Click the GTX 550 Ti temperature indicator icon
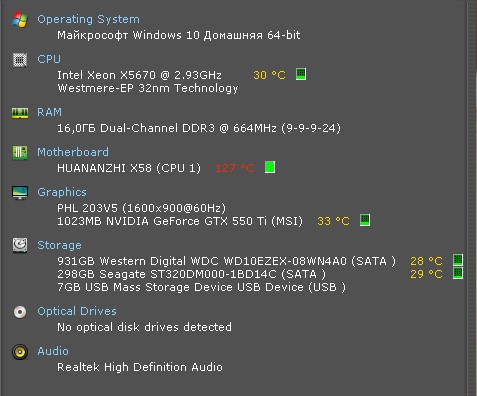477x396 pixels. pyautogui.click(x=365, y=220)
